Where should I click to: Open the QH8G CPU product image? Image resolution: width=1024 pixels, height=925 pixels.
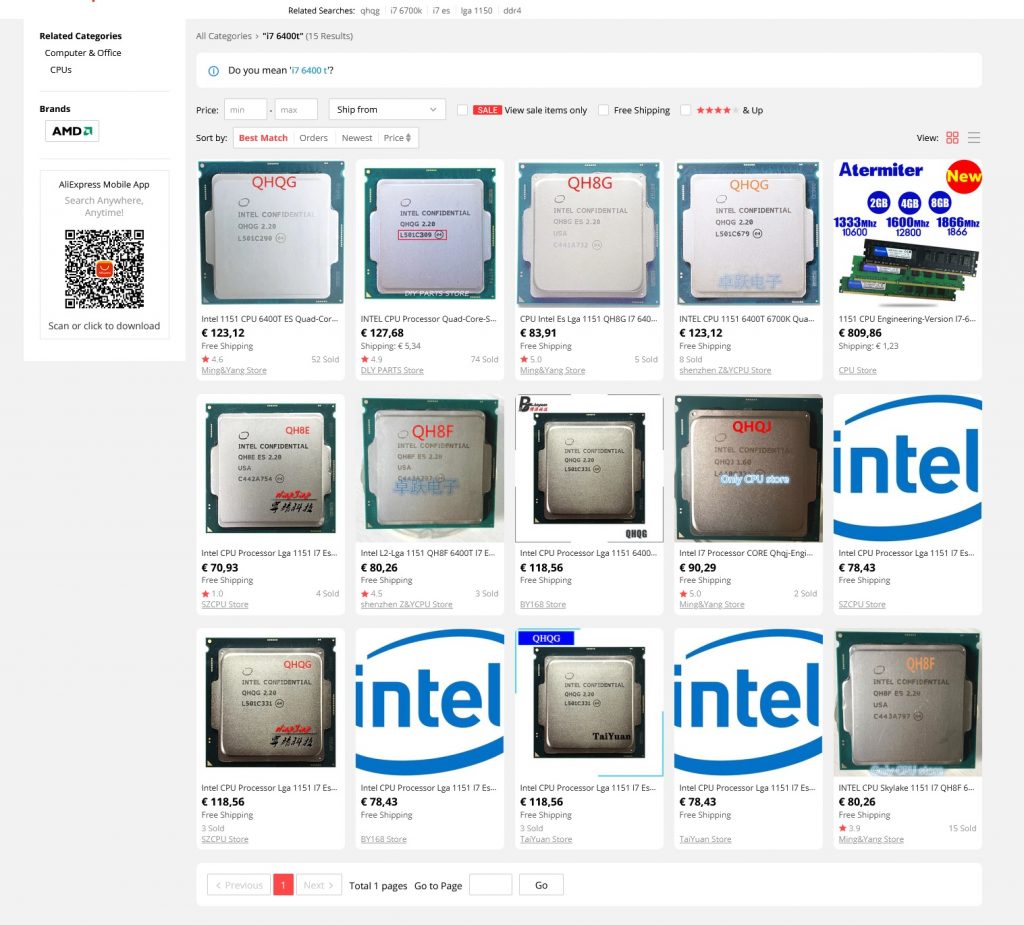589,233
